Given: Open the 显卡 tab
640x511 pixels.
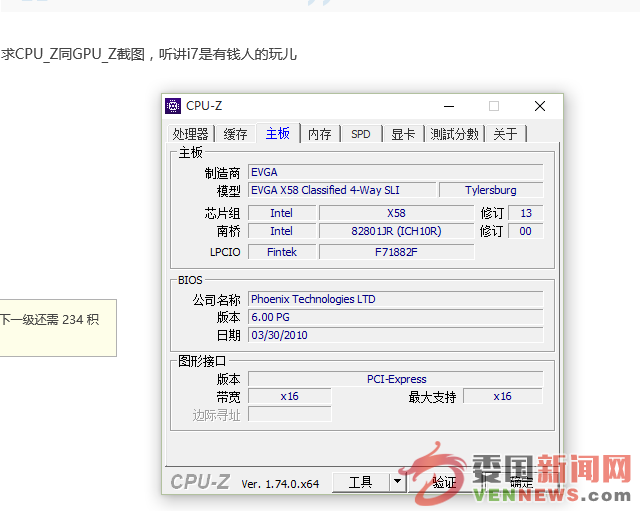Looking at the screenshot, I should click(403, 134).
